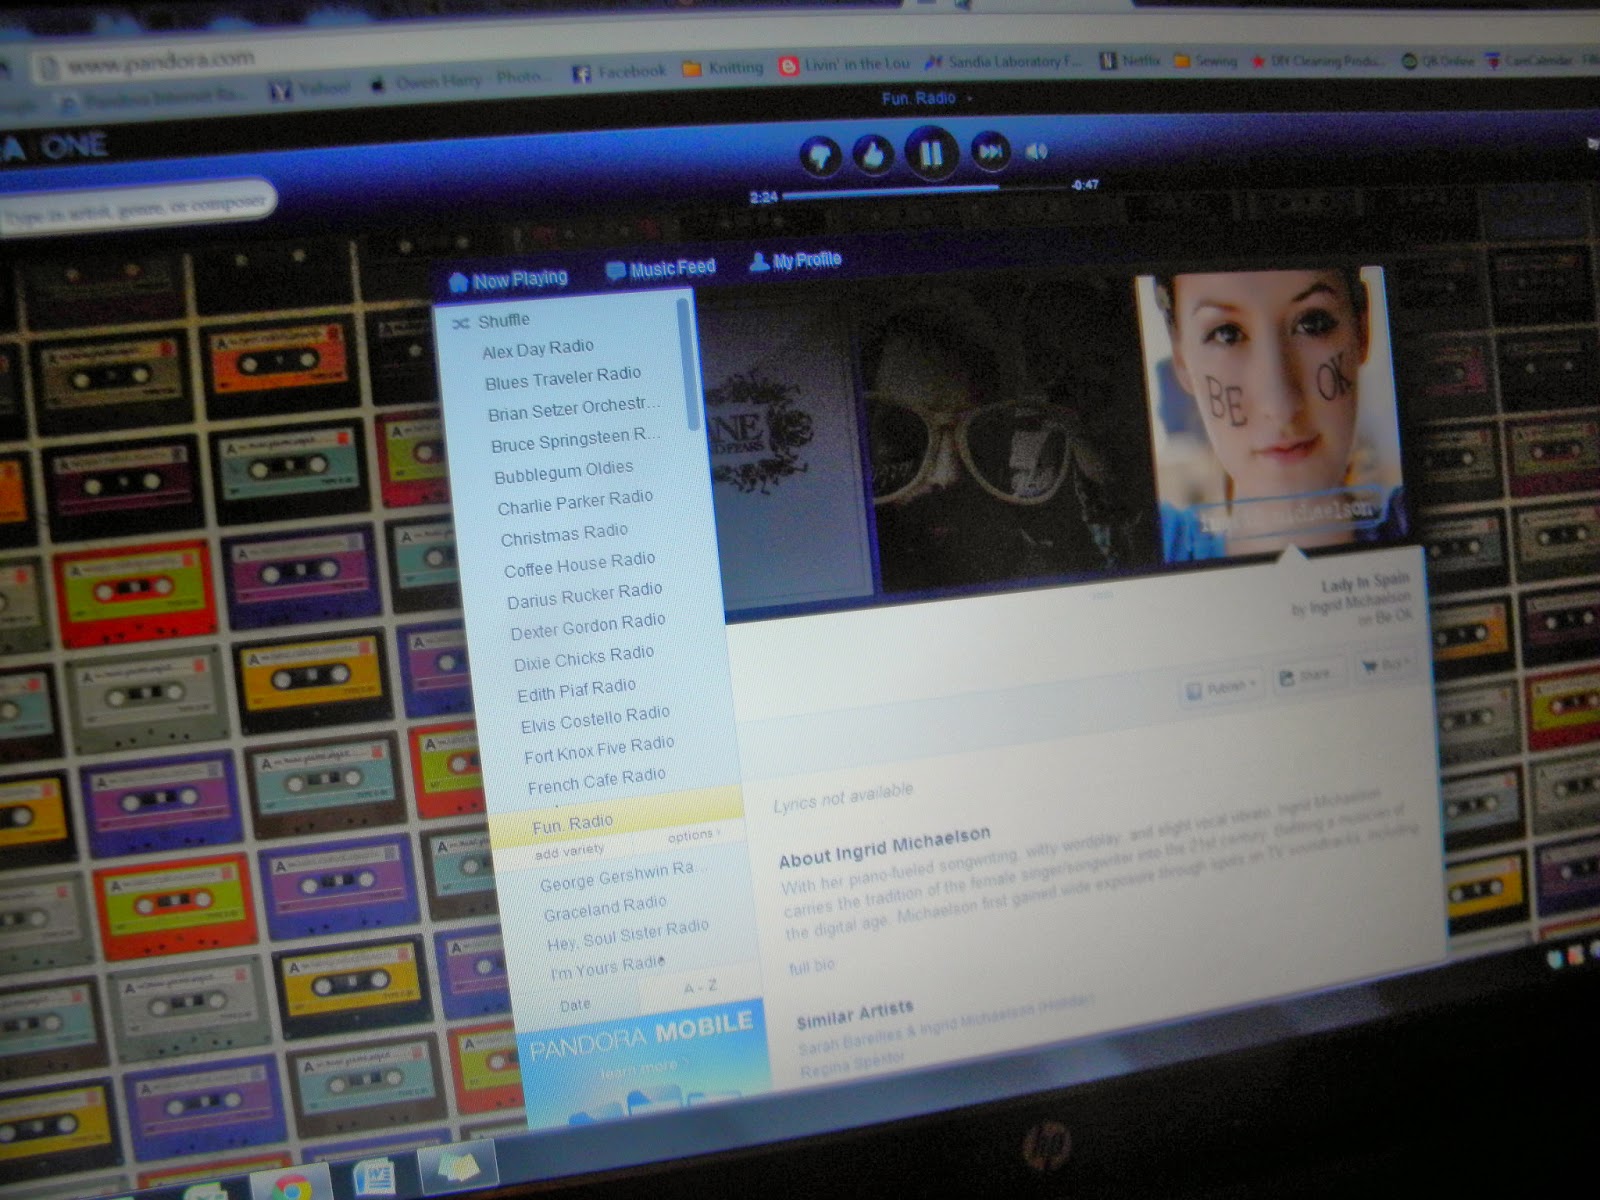
Task: Open the Buy dropdown with cart icon
Action: (1385, 664)
